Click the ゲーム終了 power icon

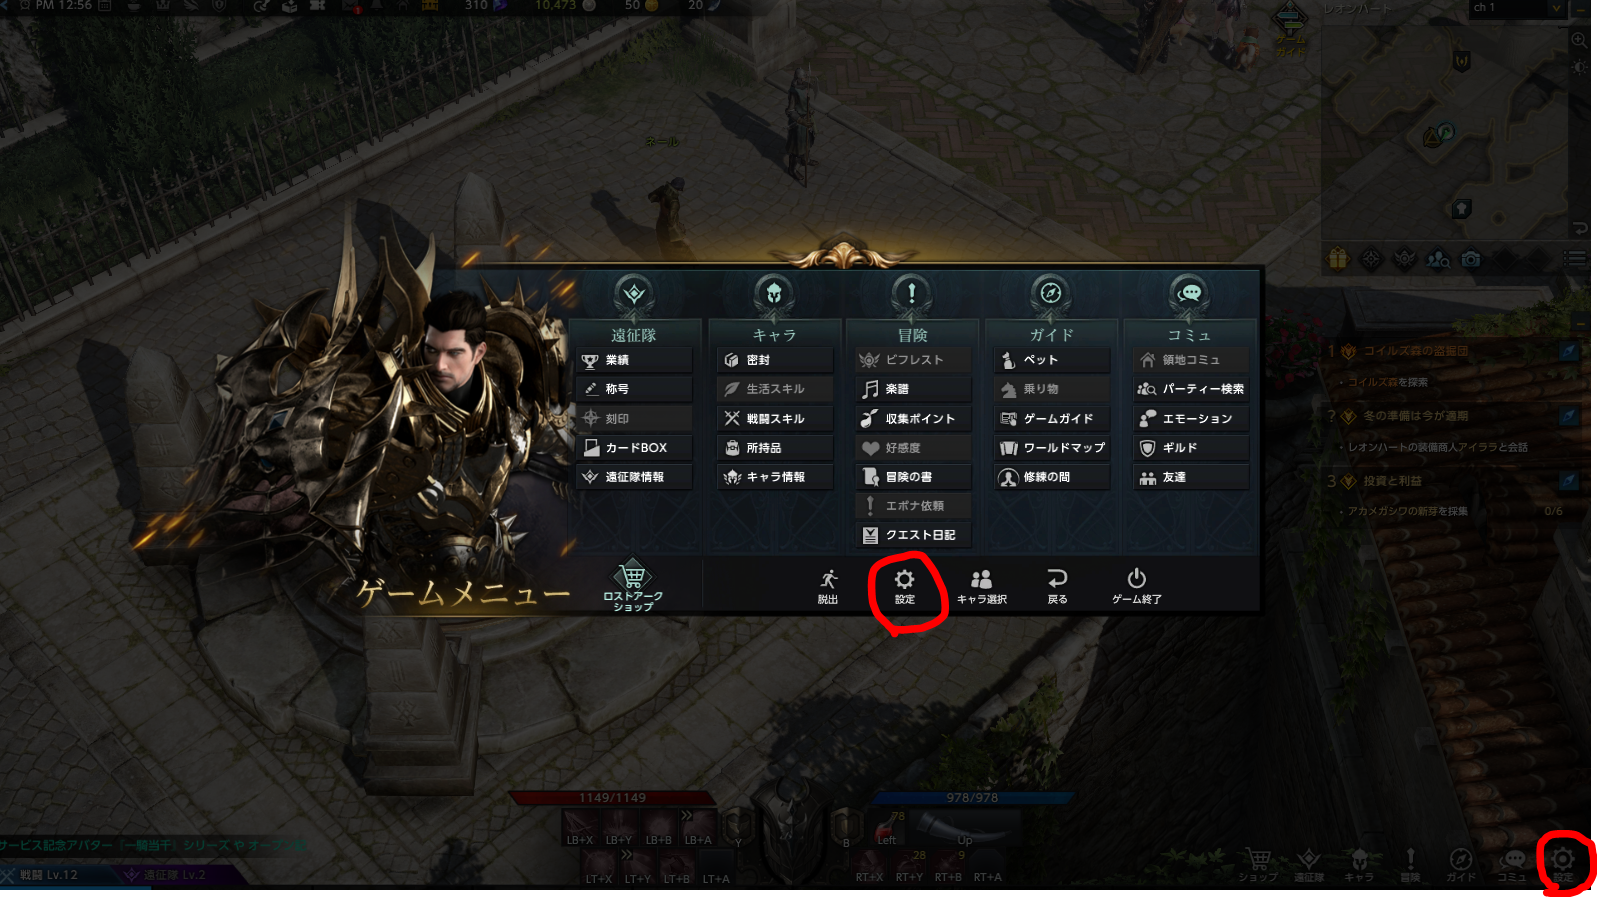coord(1136,586)
